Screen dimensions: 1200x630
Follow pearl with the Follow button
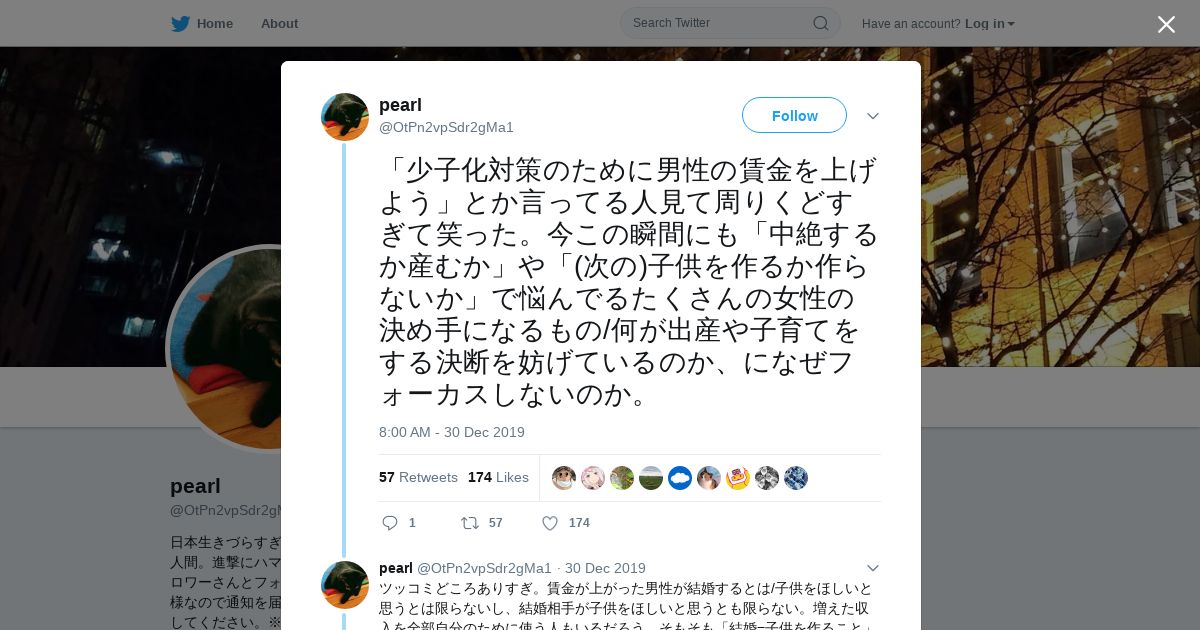794,115
